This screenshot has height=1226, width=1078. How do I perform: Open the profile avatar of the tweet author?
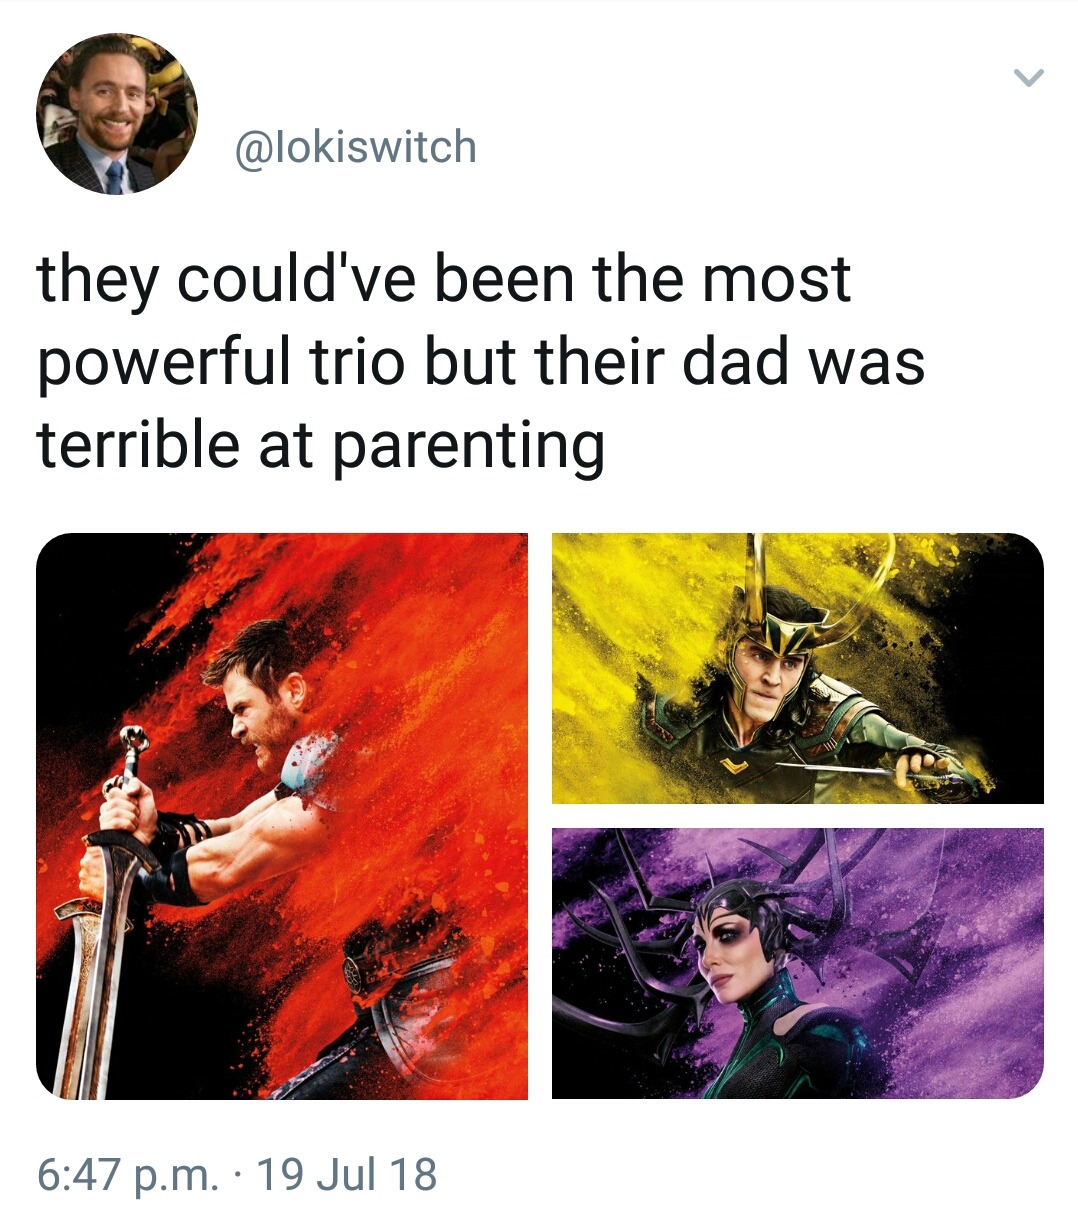pos(117,113)
